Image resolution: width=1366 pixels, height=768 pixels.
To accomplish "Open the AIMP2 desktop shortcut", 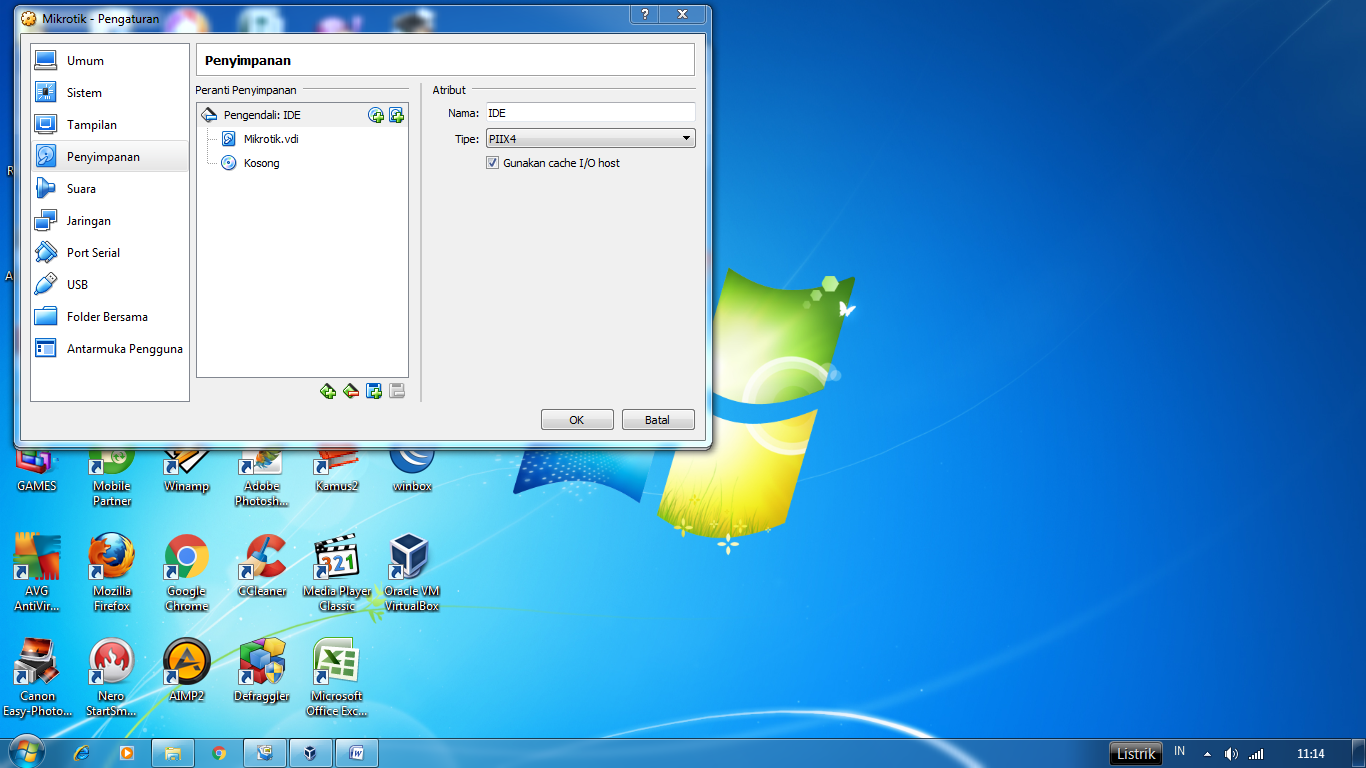I will [187, 670].
